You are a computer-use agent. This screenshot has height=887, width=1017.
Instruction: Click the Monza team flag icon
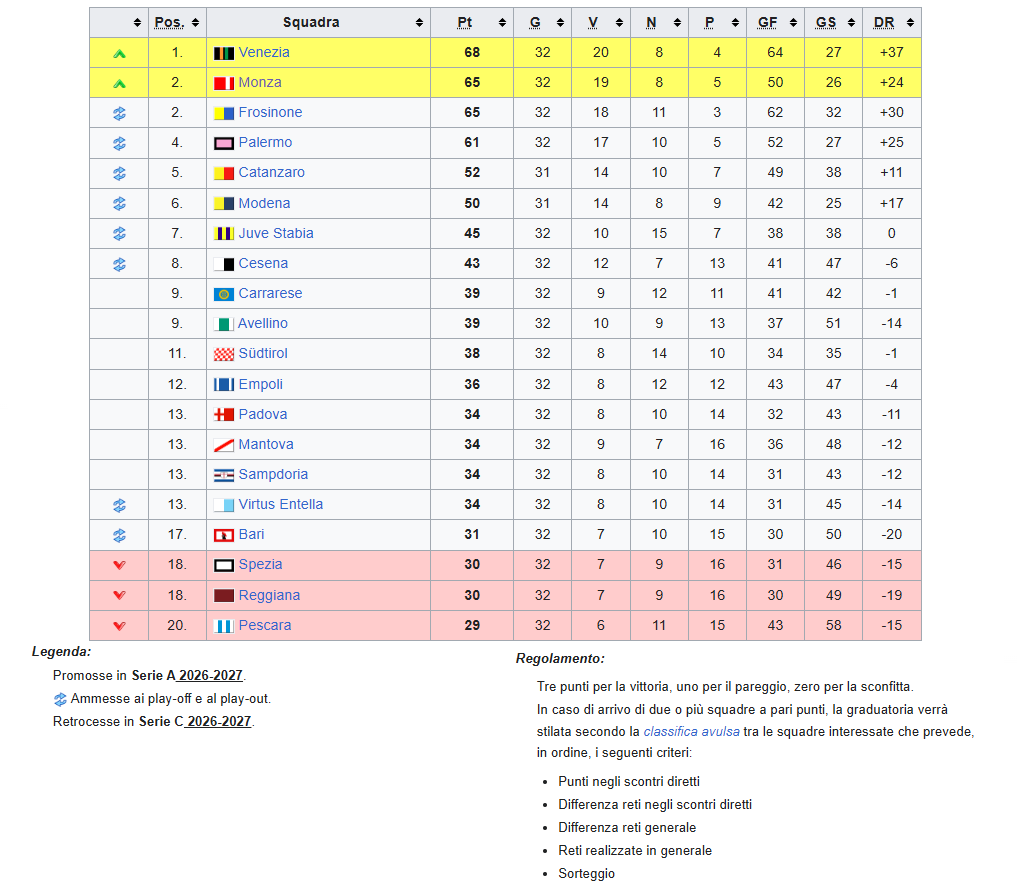pos(224,83)
